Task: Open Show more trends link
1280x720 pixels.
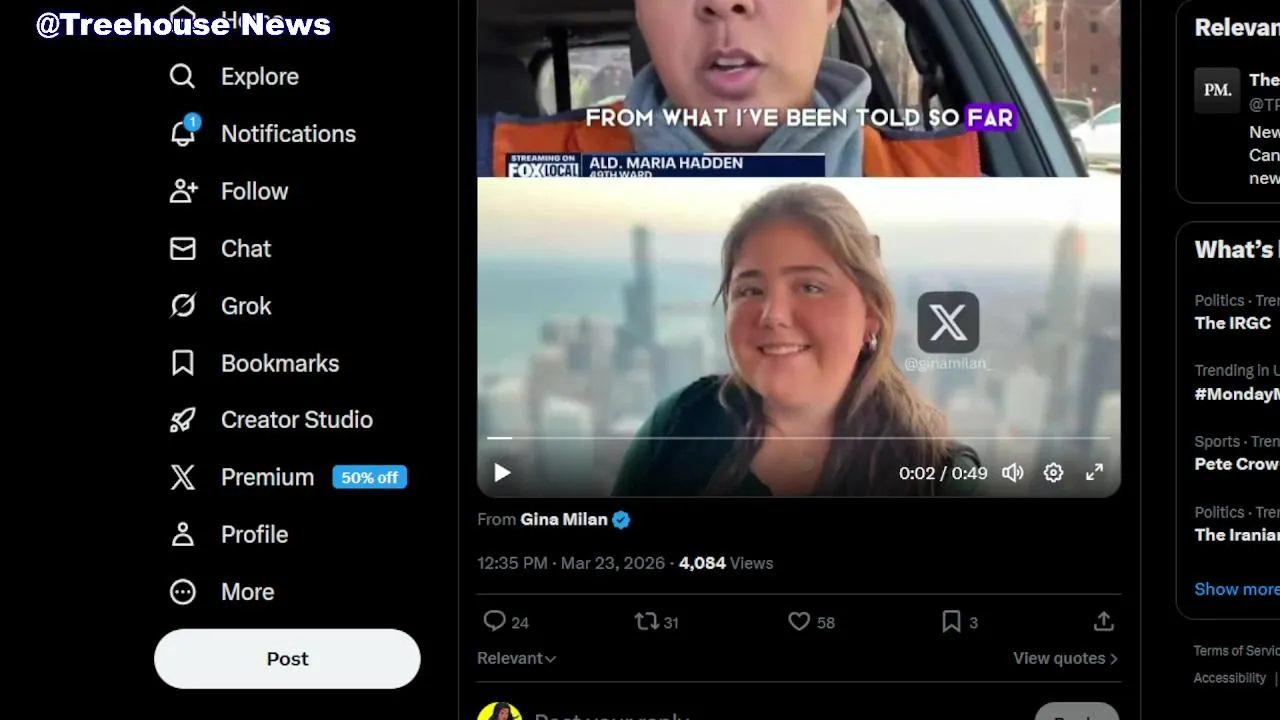Action: pos(1236,589)
